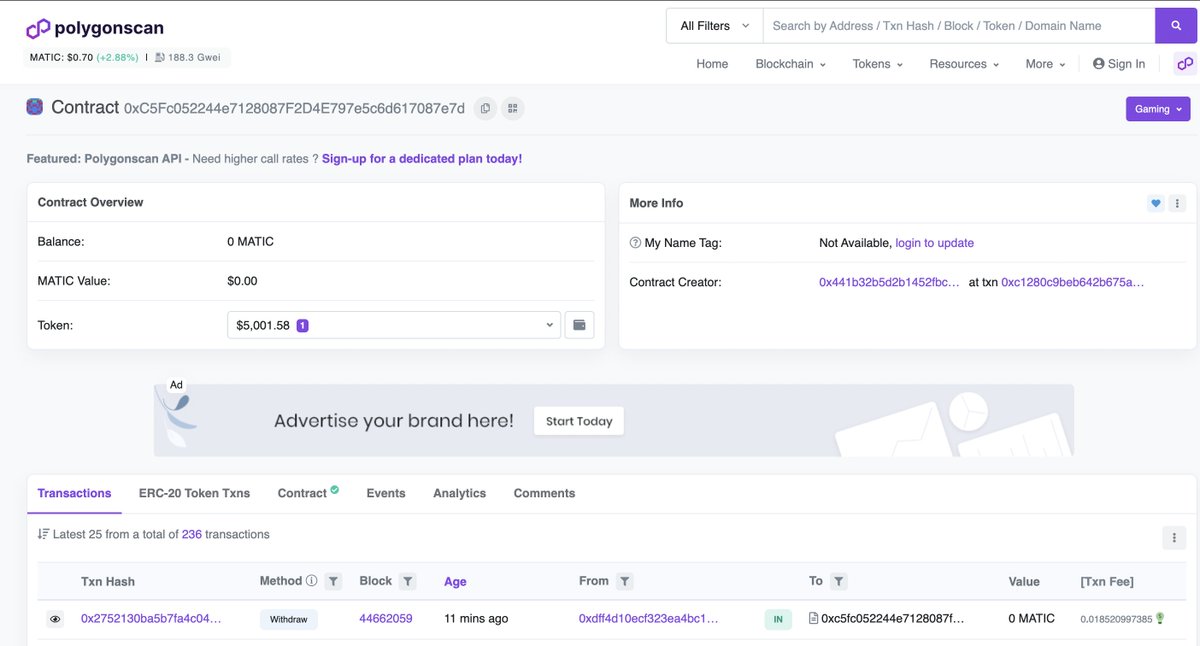Screen dimensions: 1200x646
Task: Expand the Blockchain menu
Action: (790, 64)
